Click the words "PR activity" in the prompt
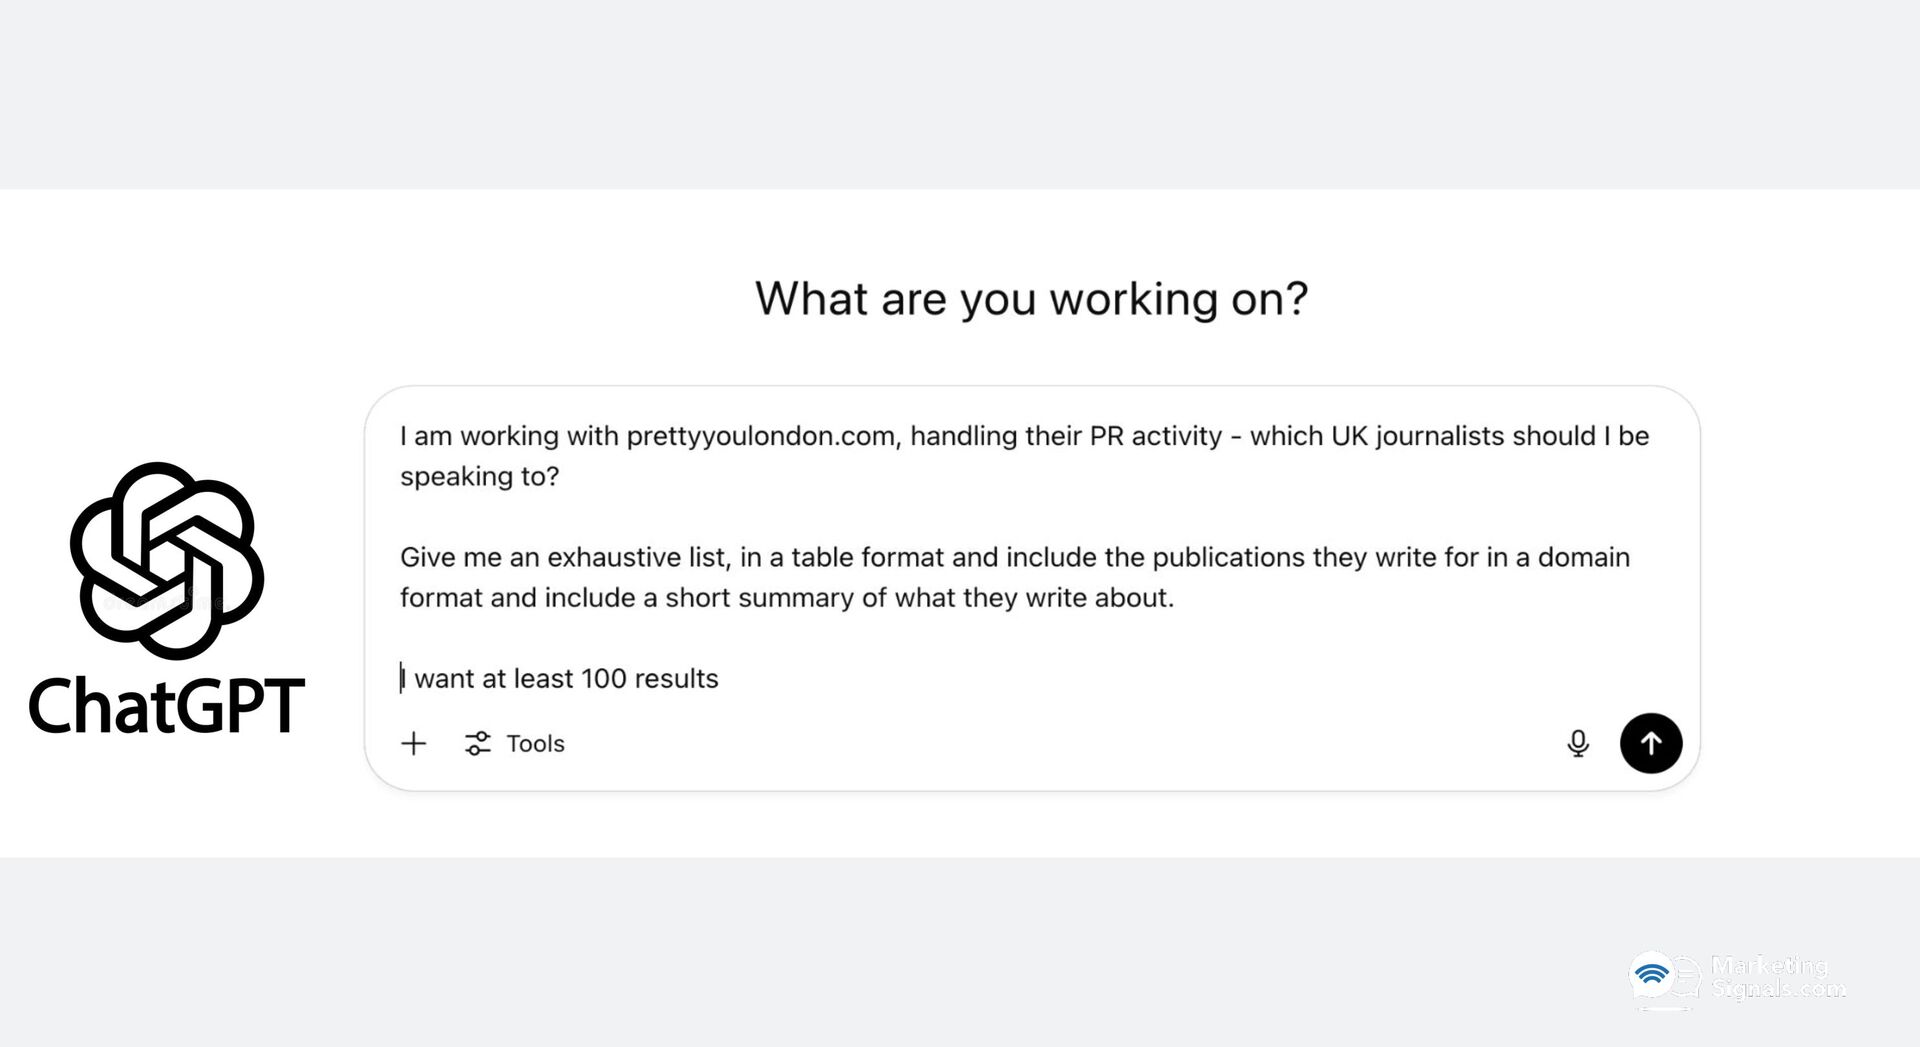 tap(1149, 436)
